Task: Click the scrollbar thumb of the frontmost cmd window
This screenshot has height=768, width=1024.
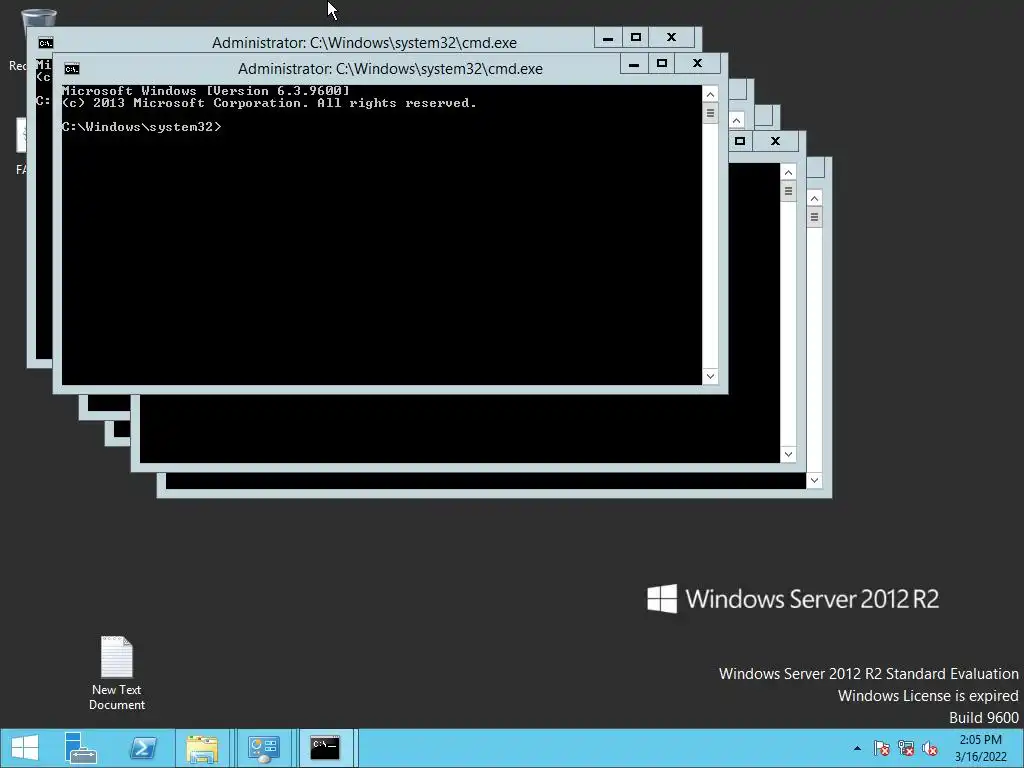Action: point(710,113)
